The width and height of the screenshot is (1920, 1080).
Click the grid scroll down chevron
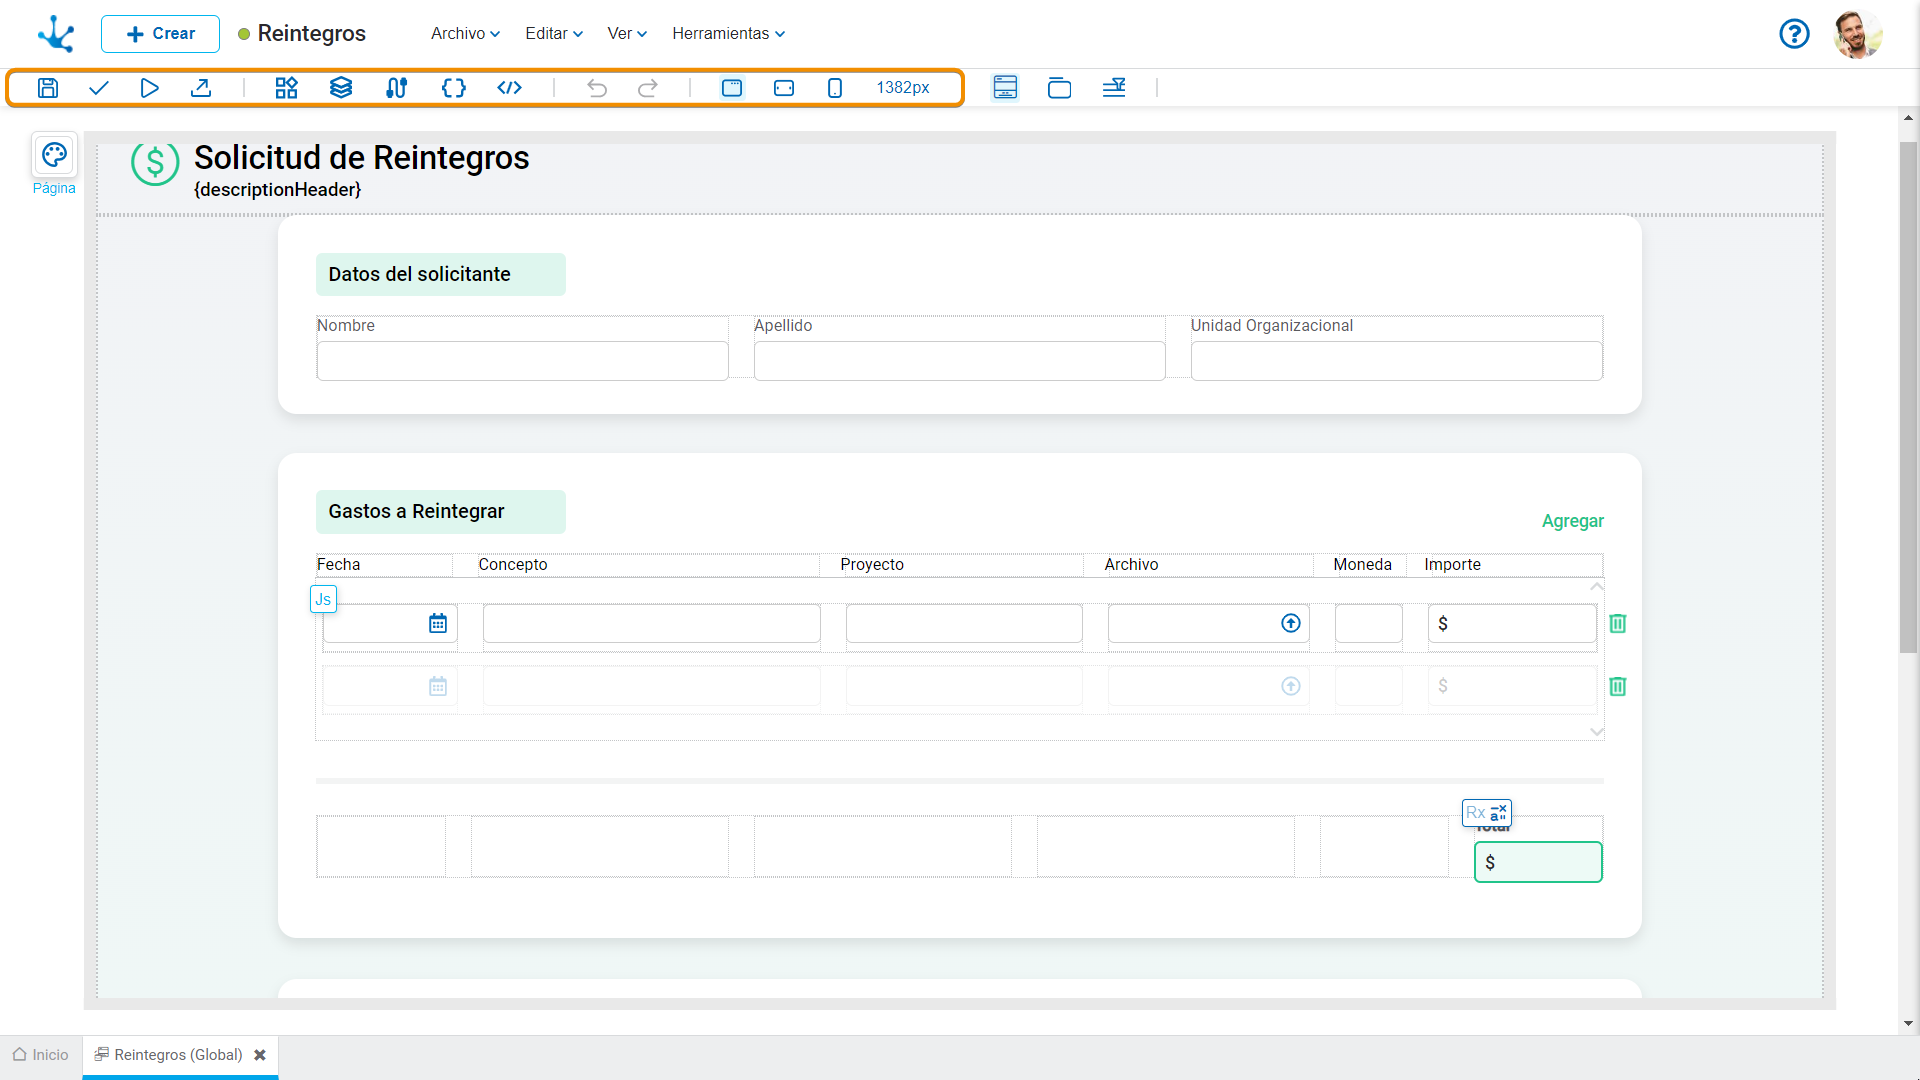tap(1596, 732)
